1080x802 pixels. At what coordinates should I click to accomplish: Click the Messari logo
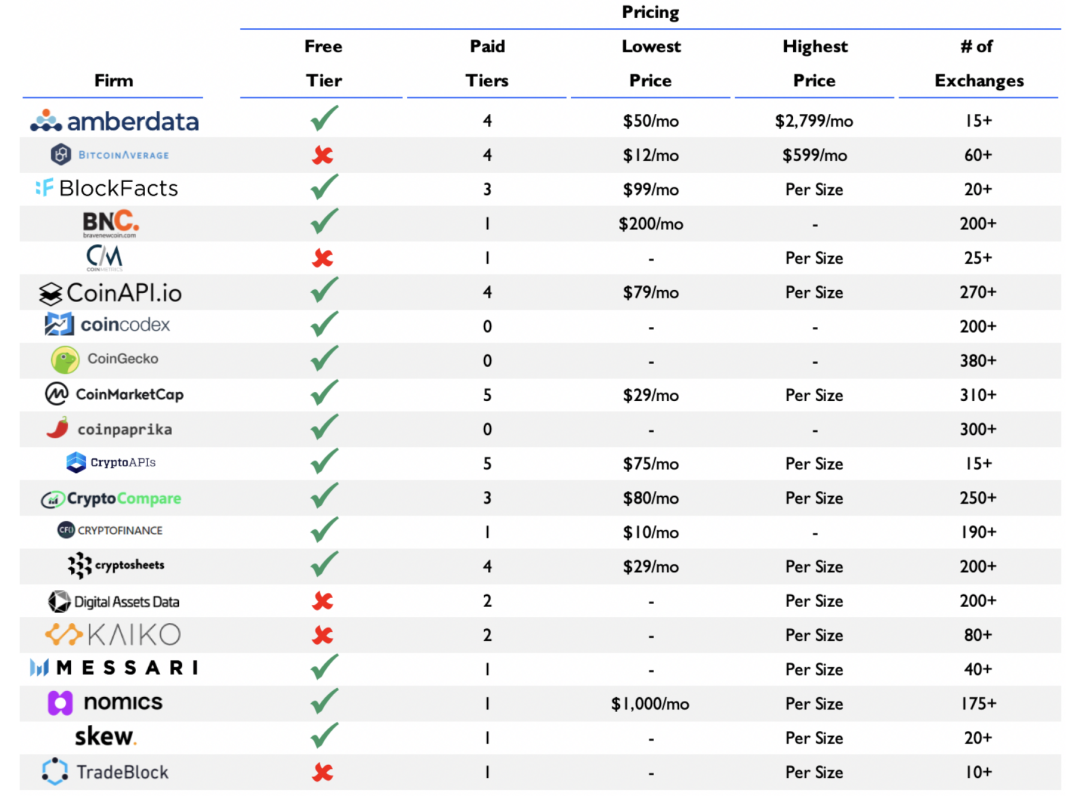click(113, 668)
